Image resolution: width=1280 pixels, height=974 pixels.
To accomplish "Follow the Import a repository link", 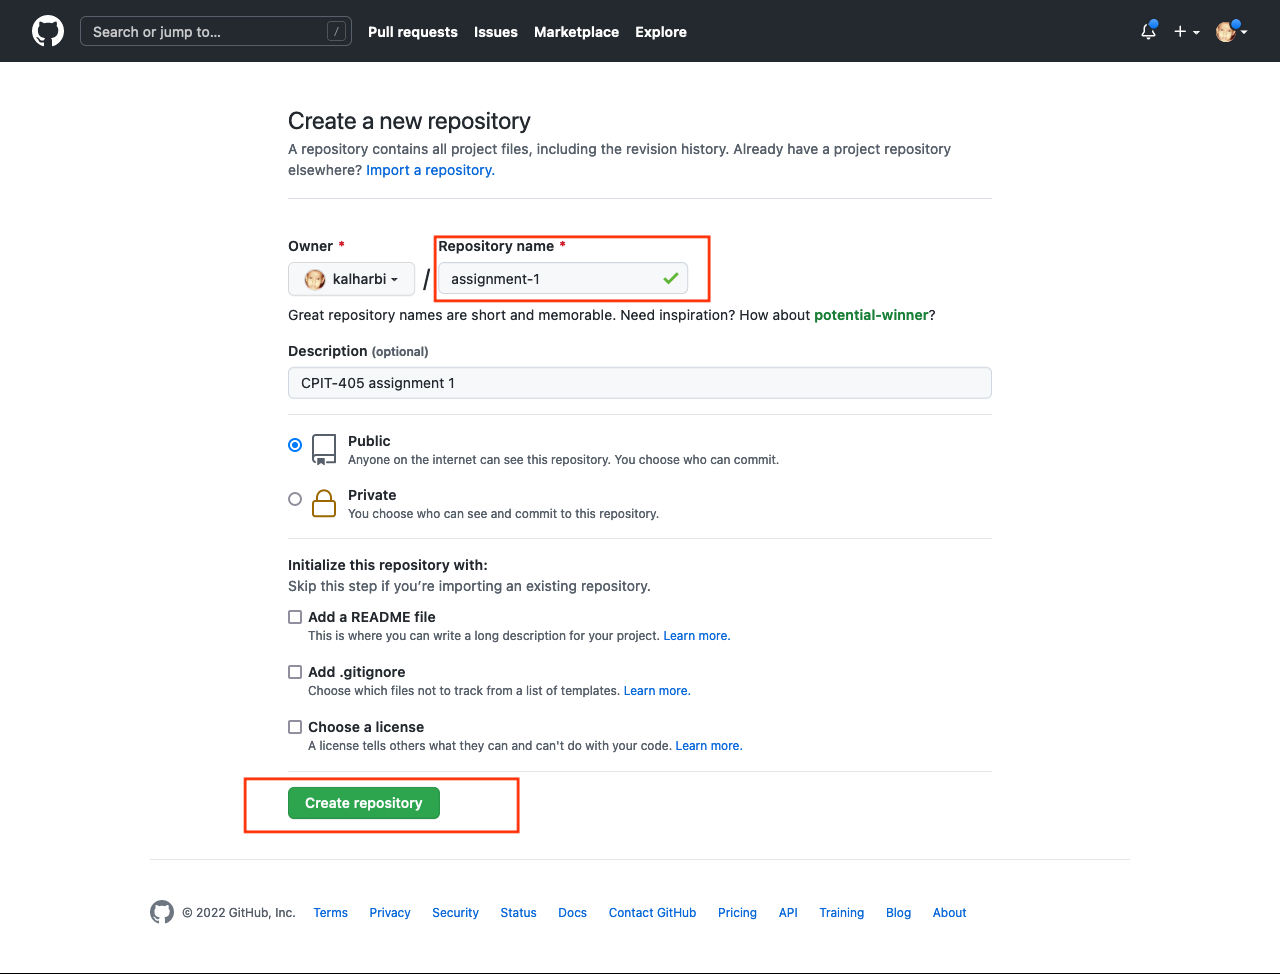I will (430, 170).
